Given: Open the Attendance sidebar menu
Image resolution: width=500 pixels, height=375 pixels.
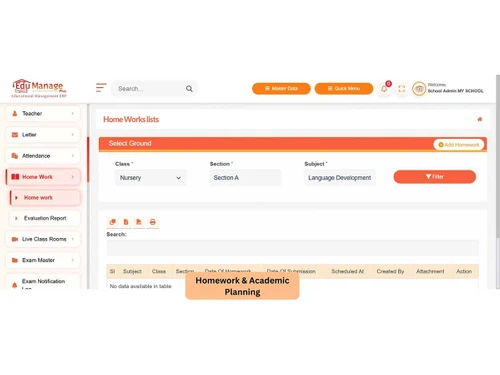Looking at the screenshot, I should (43, 156).
